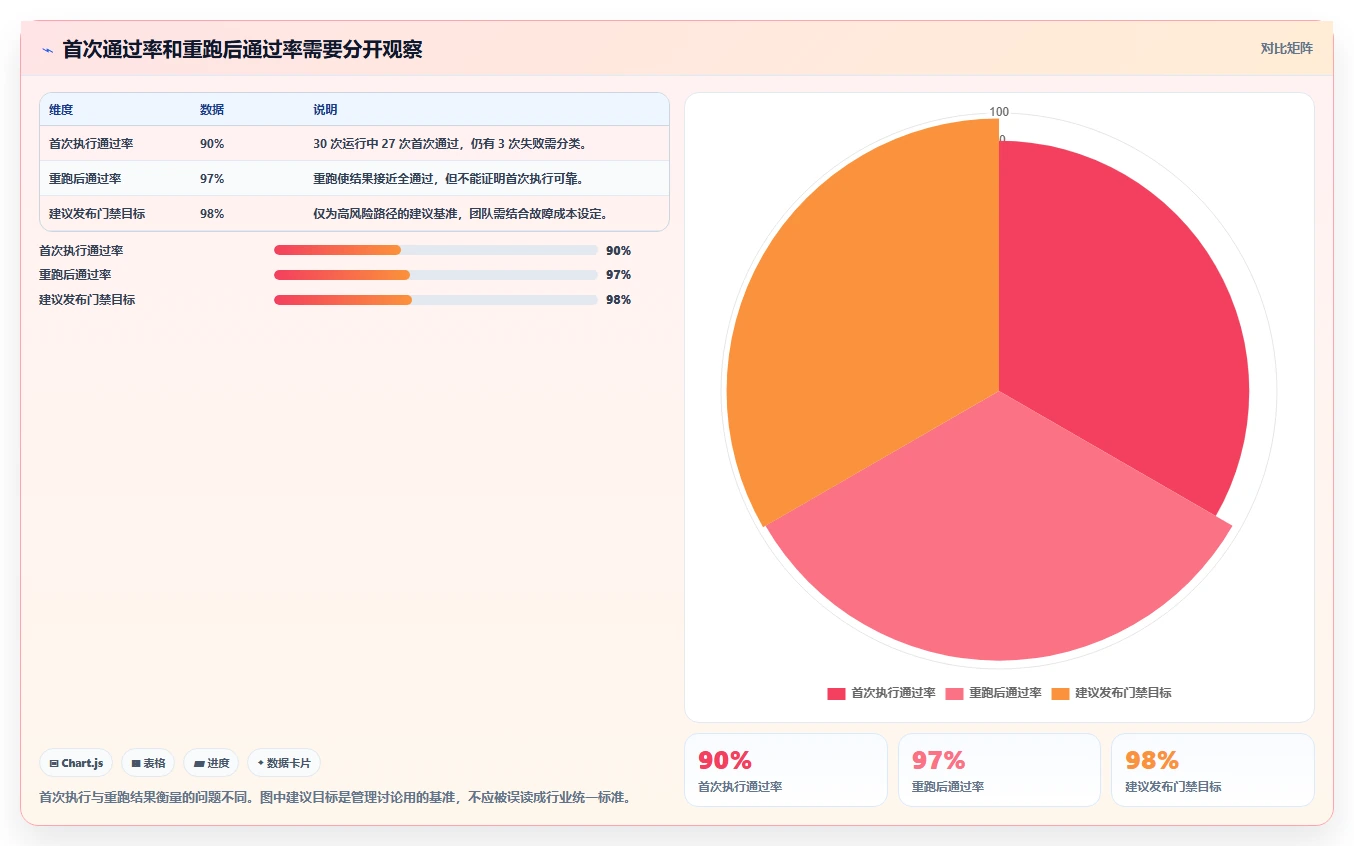Click the footnote starting 首次执行与重跑结果
Viewport: 1354px width, 846px height.
pyautogui.click(x=335, y=798)
